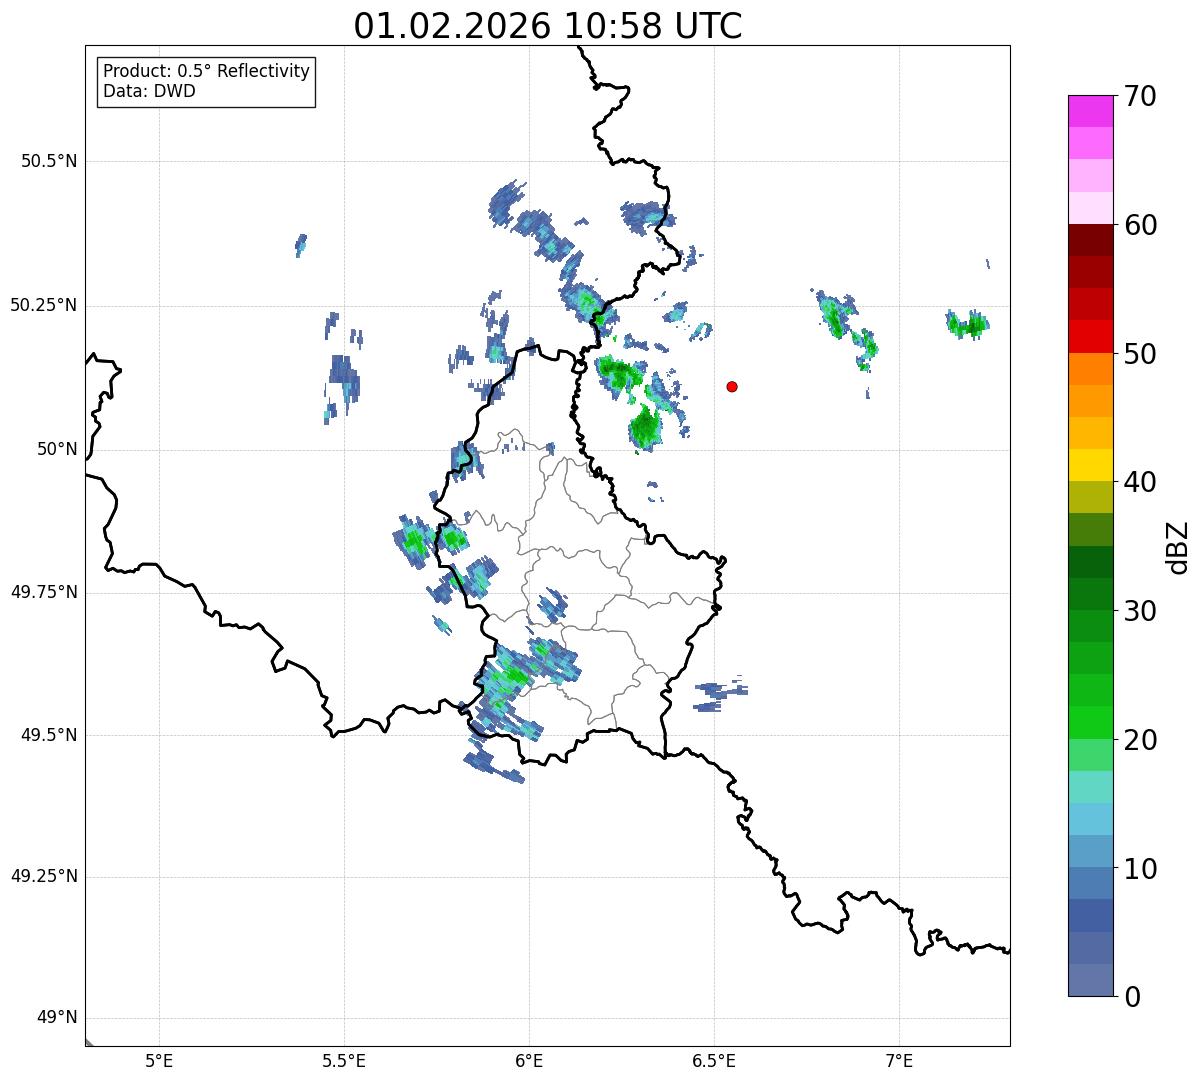The height and width of the screenshot is (1081, 1202).
Task: Pick the bright red swatch just above 50 dBZ
Action: 1091,337
